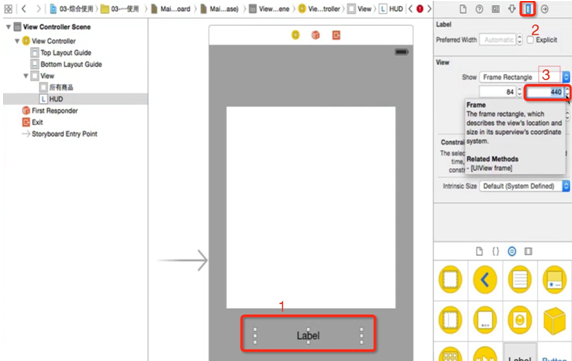Open the File inspector
572x361 pixels.
463,9
